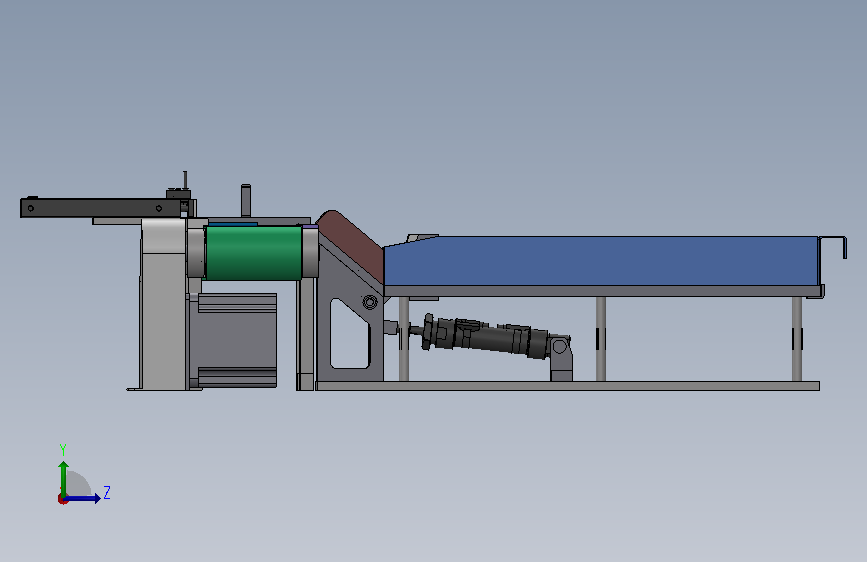Click the gray quarter arc of the triad
This screenshot has height=562, width=867.
79,483
